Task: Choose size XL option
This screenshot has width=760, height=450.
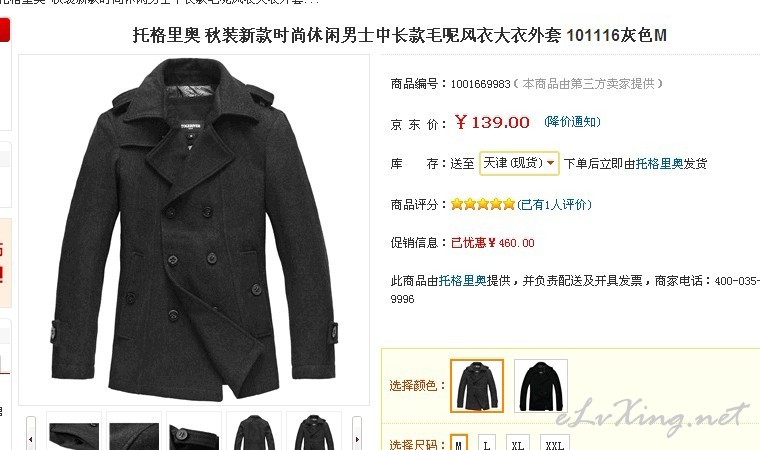Action: (518, 443)
